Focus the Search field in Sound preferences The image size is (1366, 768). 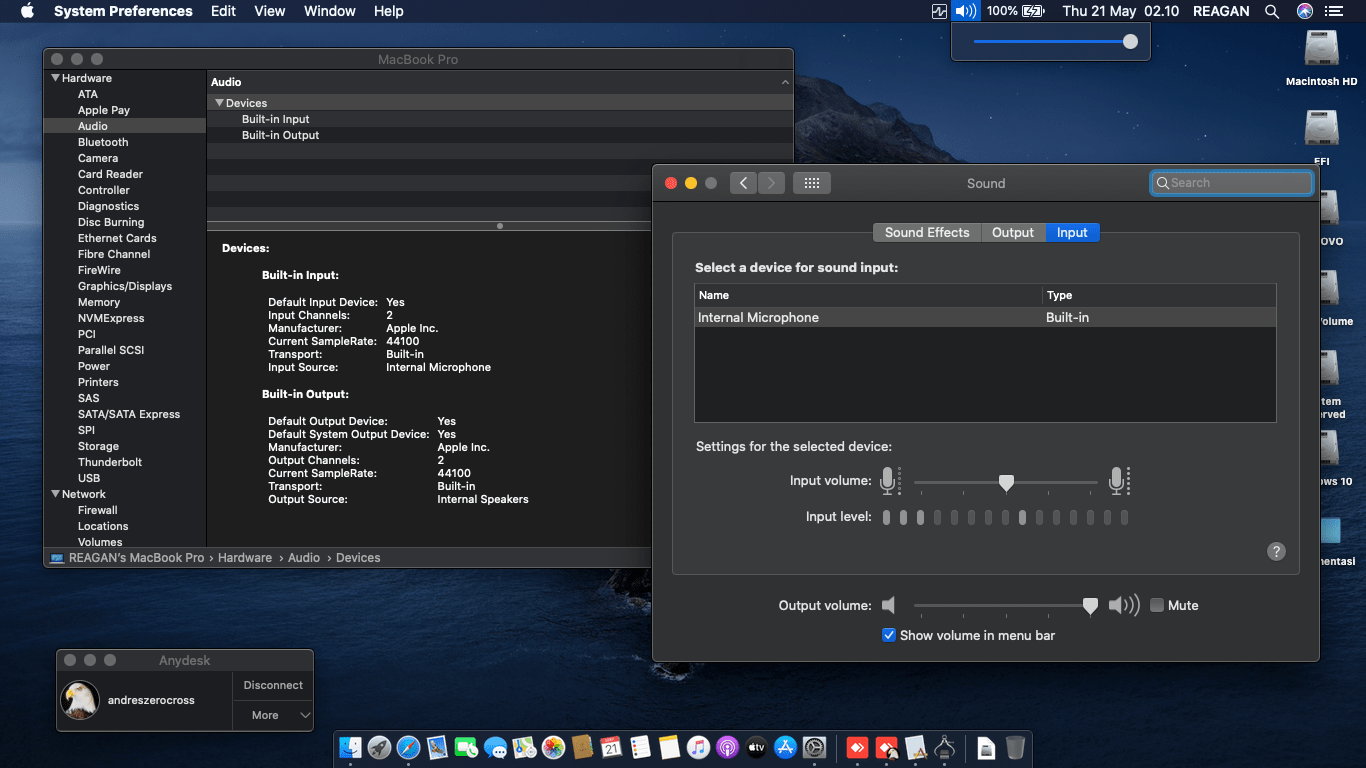point(1232,183)
